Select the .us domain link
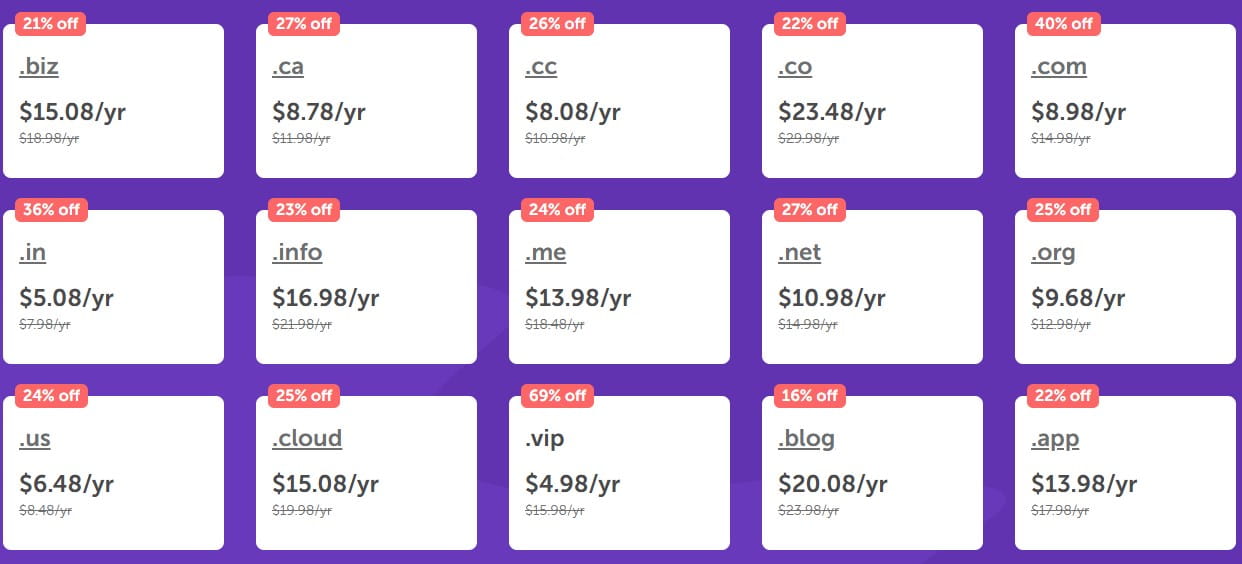The width and height of the screenshot is (1242, 564). click(x=35, y=439)
